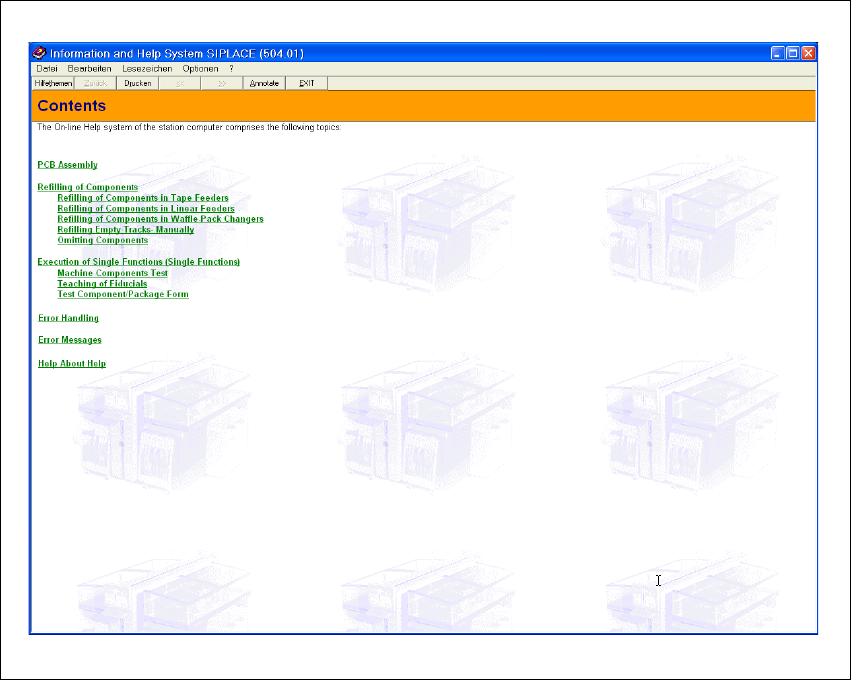Viewport: 851px width, 680px height.
Task: Open the Error Handling link
Action: pyautogui.click(x=68, y=318)
